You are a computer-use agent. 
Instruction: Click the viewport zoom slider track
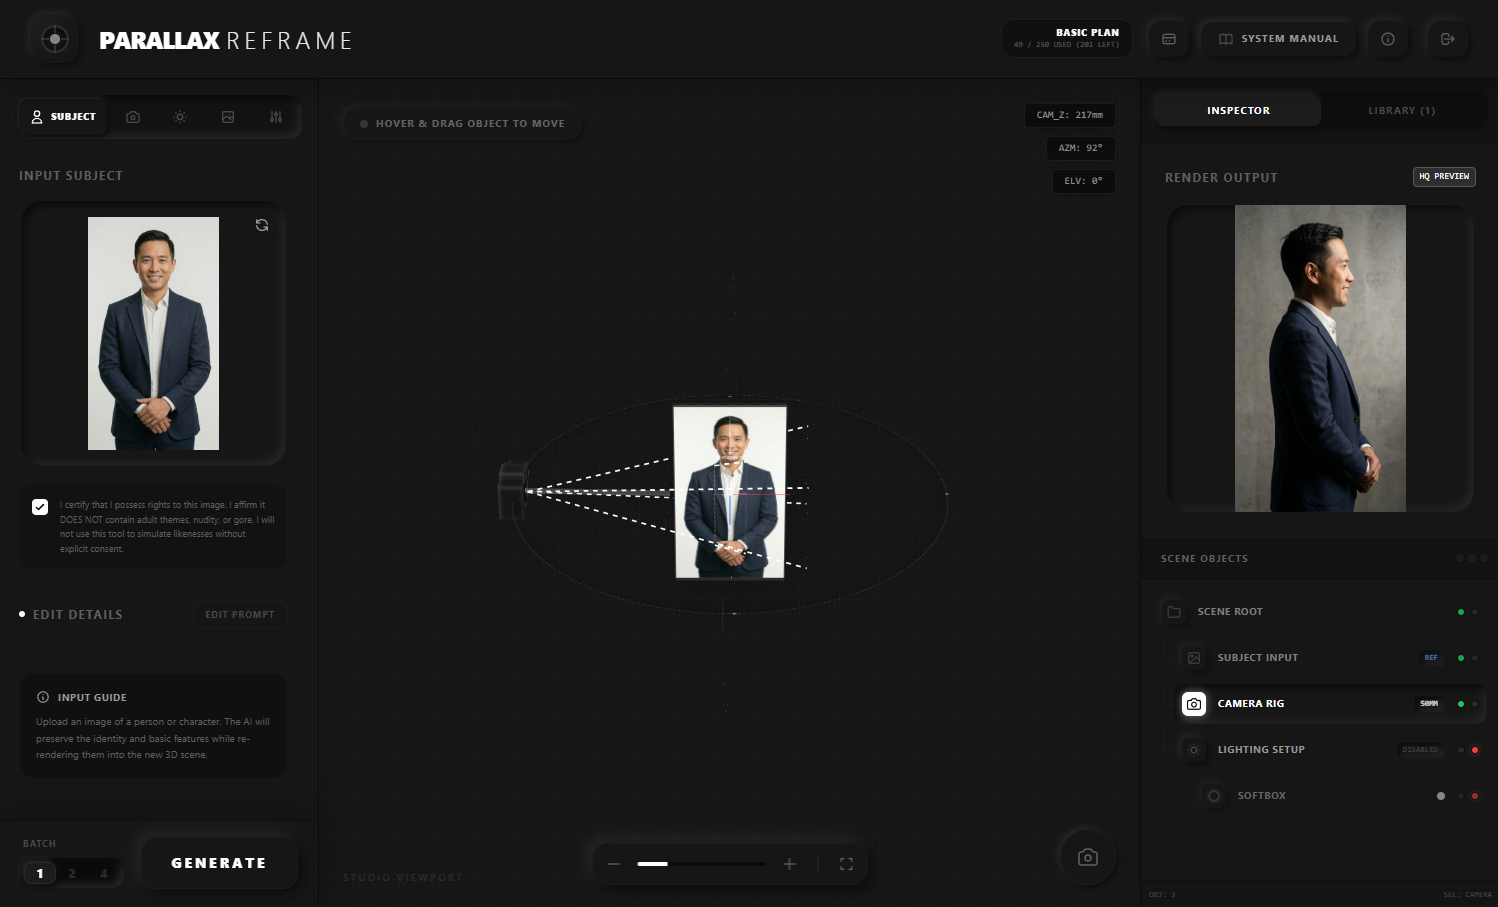click(701, 864)
